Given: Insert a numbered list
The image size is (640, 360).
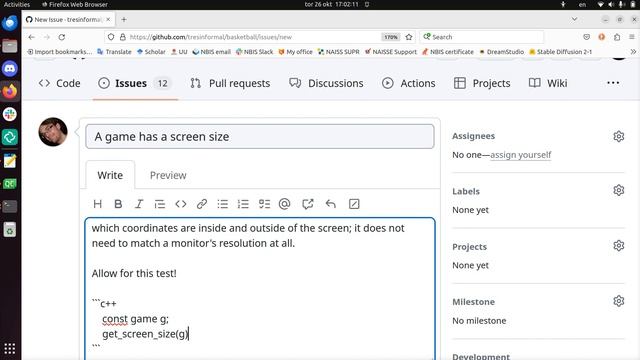Looking at the screenshot, I should pos(243,204).
